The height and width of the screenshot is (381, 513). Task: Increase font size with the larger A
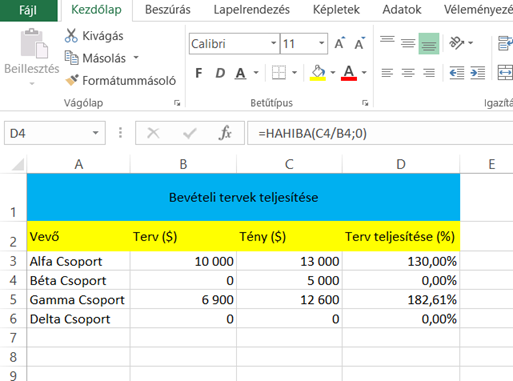point(340,43)
